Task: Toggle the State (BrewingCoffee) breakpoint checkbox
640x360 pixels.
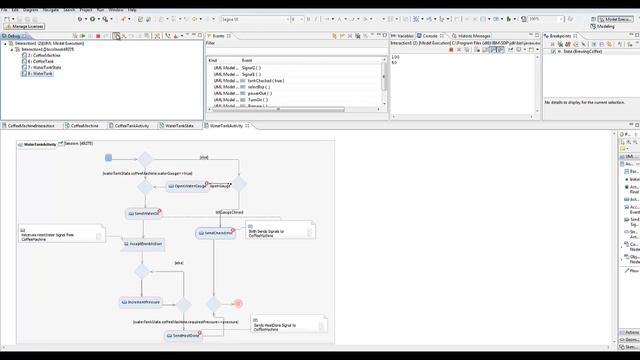Action: click(553, 52)
